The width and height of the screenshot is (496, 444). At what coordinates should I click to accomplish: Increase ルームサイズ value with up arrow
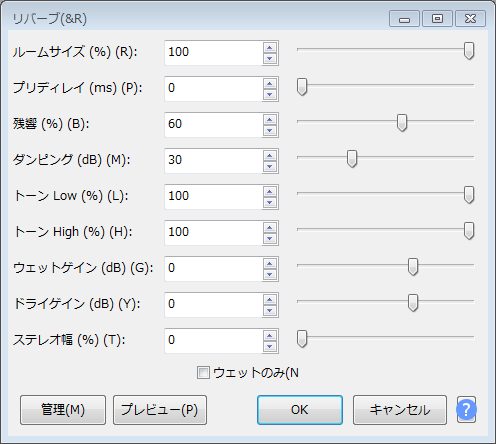click(x=270, y=48)
